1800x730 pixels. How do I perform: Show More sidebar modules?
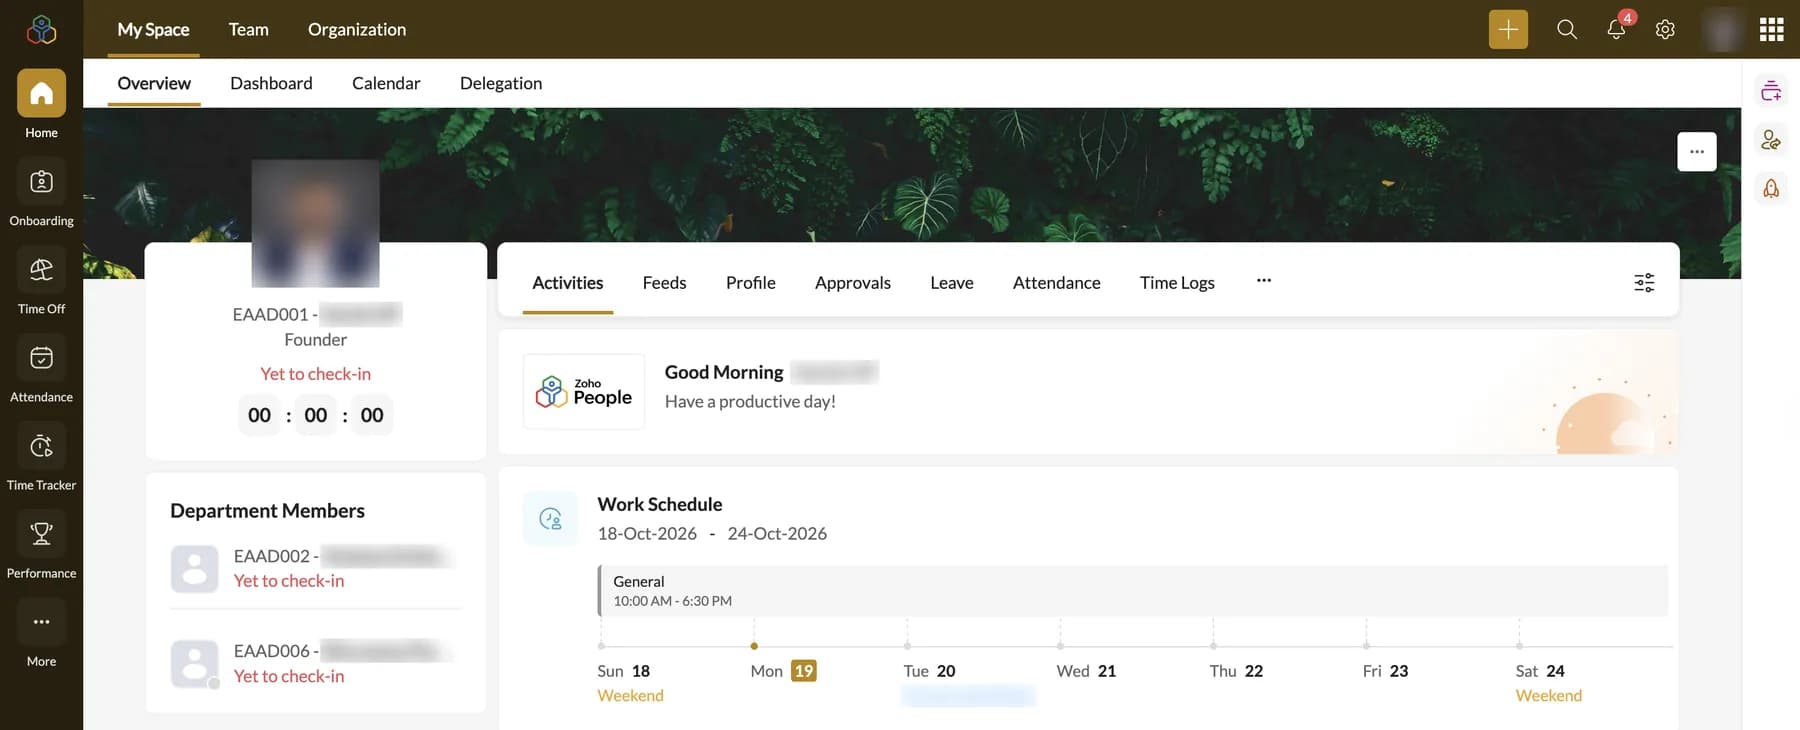[x=41, y=621]
